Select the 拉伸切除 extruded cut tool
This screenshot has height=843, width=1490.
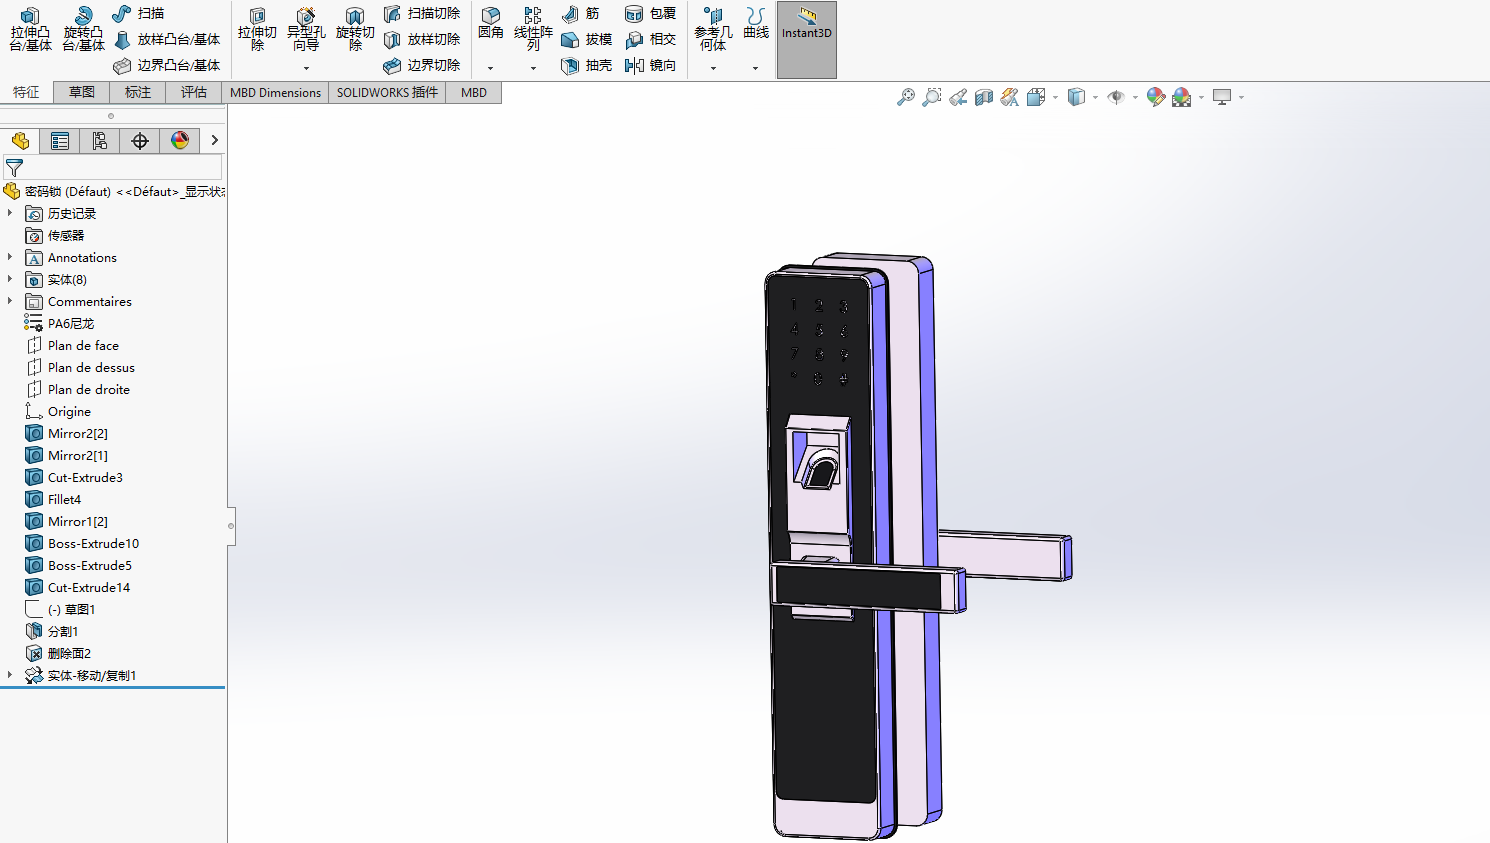tap(257, 30)
